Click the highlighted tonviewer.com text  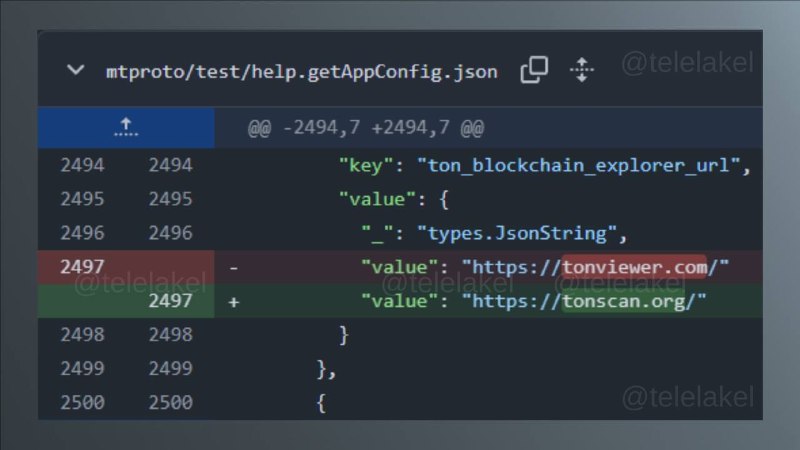[x=634, y=267]
